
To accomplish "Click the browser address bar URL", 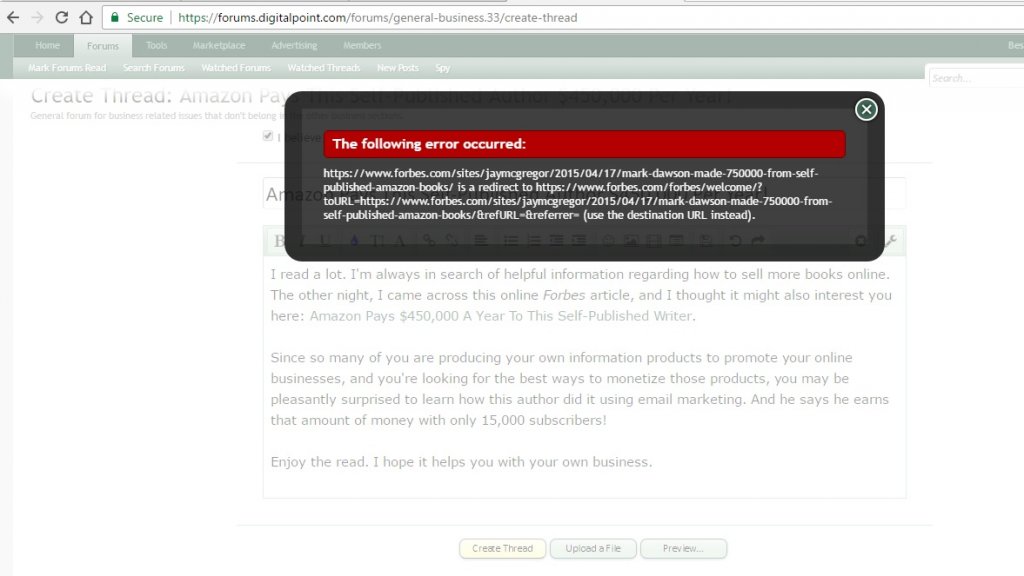I will (x=377, y=18).
